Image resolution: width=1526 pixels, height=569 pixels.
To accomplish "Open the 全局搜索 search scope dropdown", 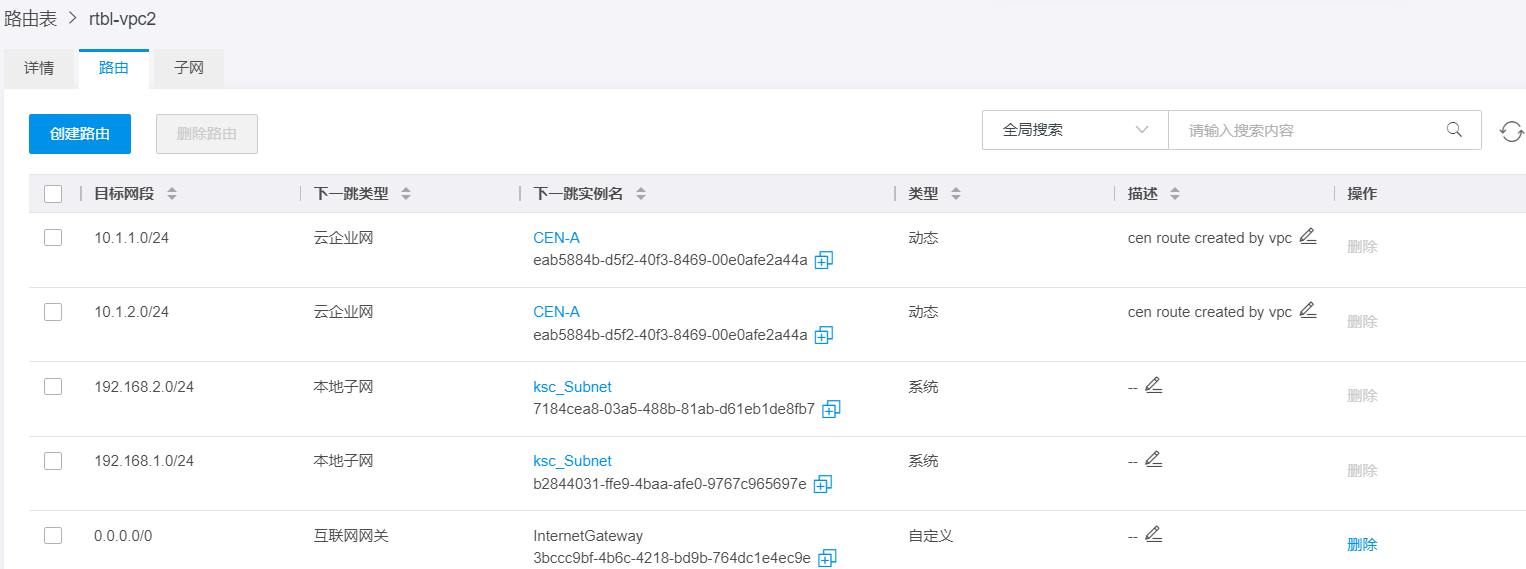I will 1075,130.
